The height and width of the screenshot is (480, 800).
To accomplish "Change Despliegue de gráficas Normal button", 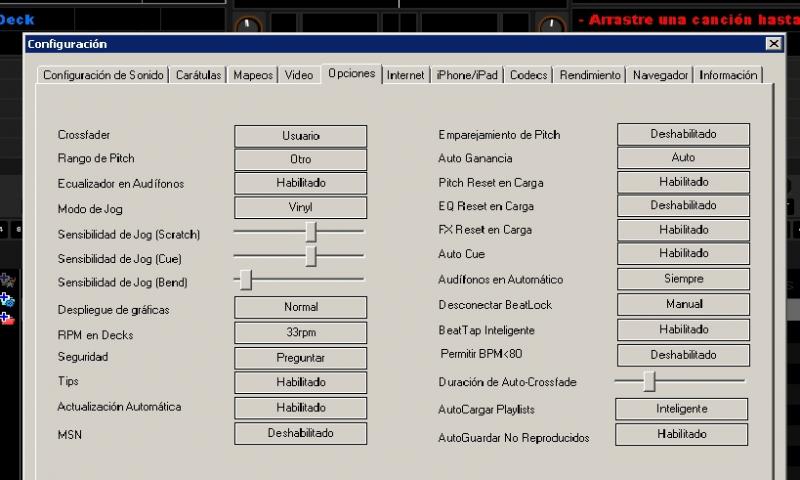I will (301, 307).
